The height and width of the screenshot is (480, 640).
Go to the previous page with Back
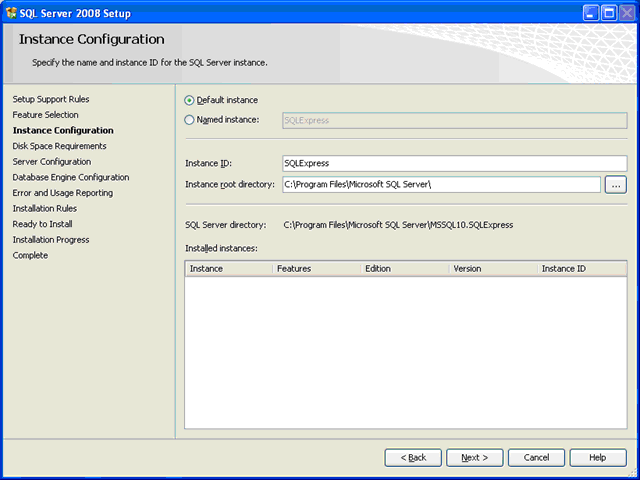[x=413, y=458]
